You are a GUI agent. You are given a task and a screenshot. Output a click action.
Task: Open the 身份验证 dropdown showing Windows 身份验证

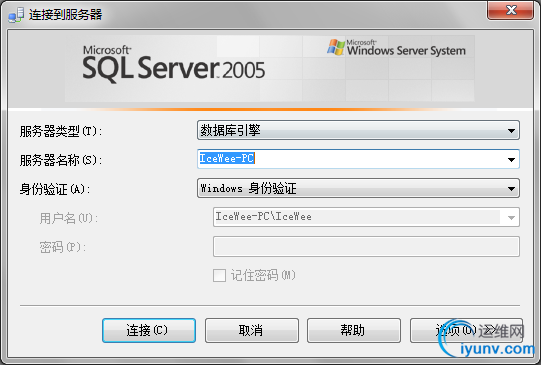pos(358,188)
